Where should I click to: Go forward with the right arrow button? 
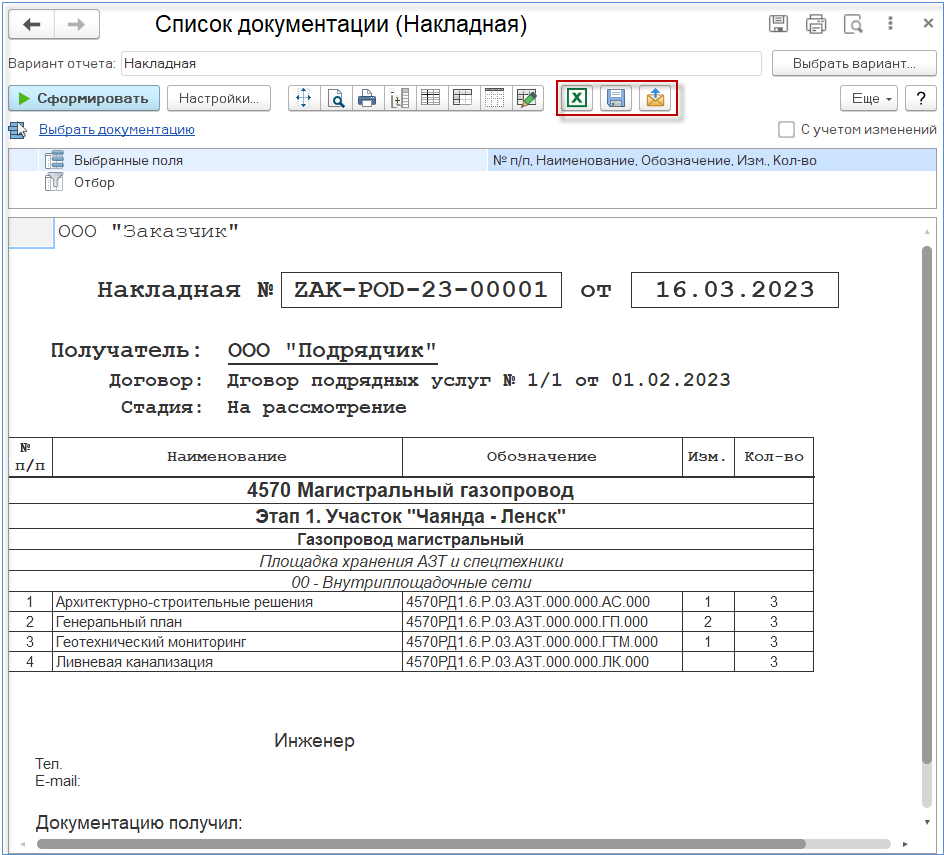(76, 25)
